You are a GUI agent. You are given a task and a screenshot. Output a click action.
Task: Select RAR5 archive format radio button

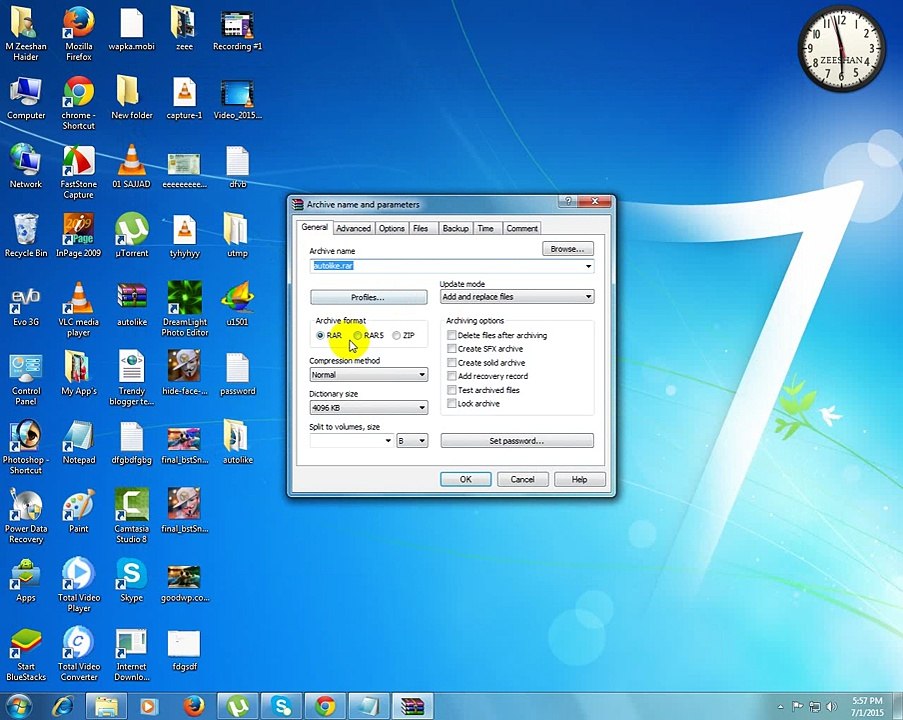coord(358,335)
